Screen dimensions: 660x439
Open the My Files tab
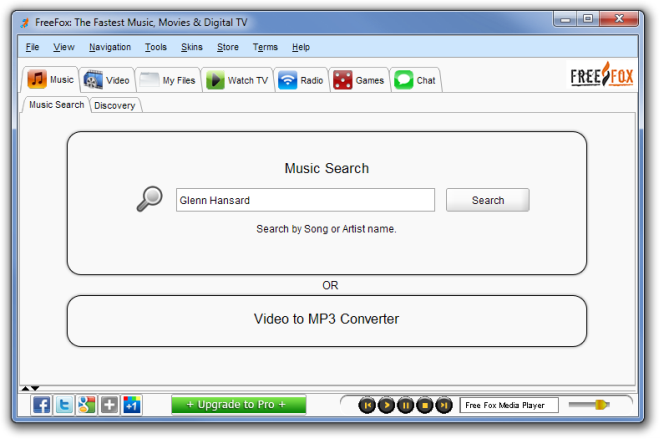(x=168, y=80)
